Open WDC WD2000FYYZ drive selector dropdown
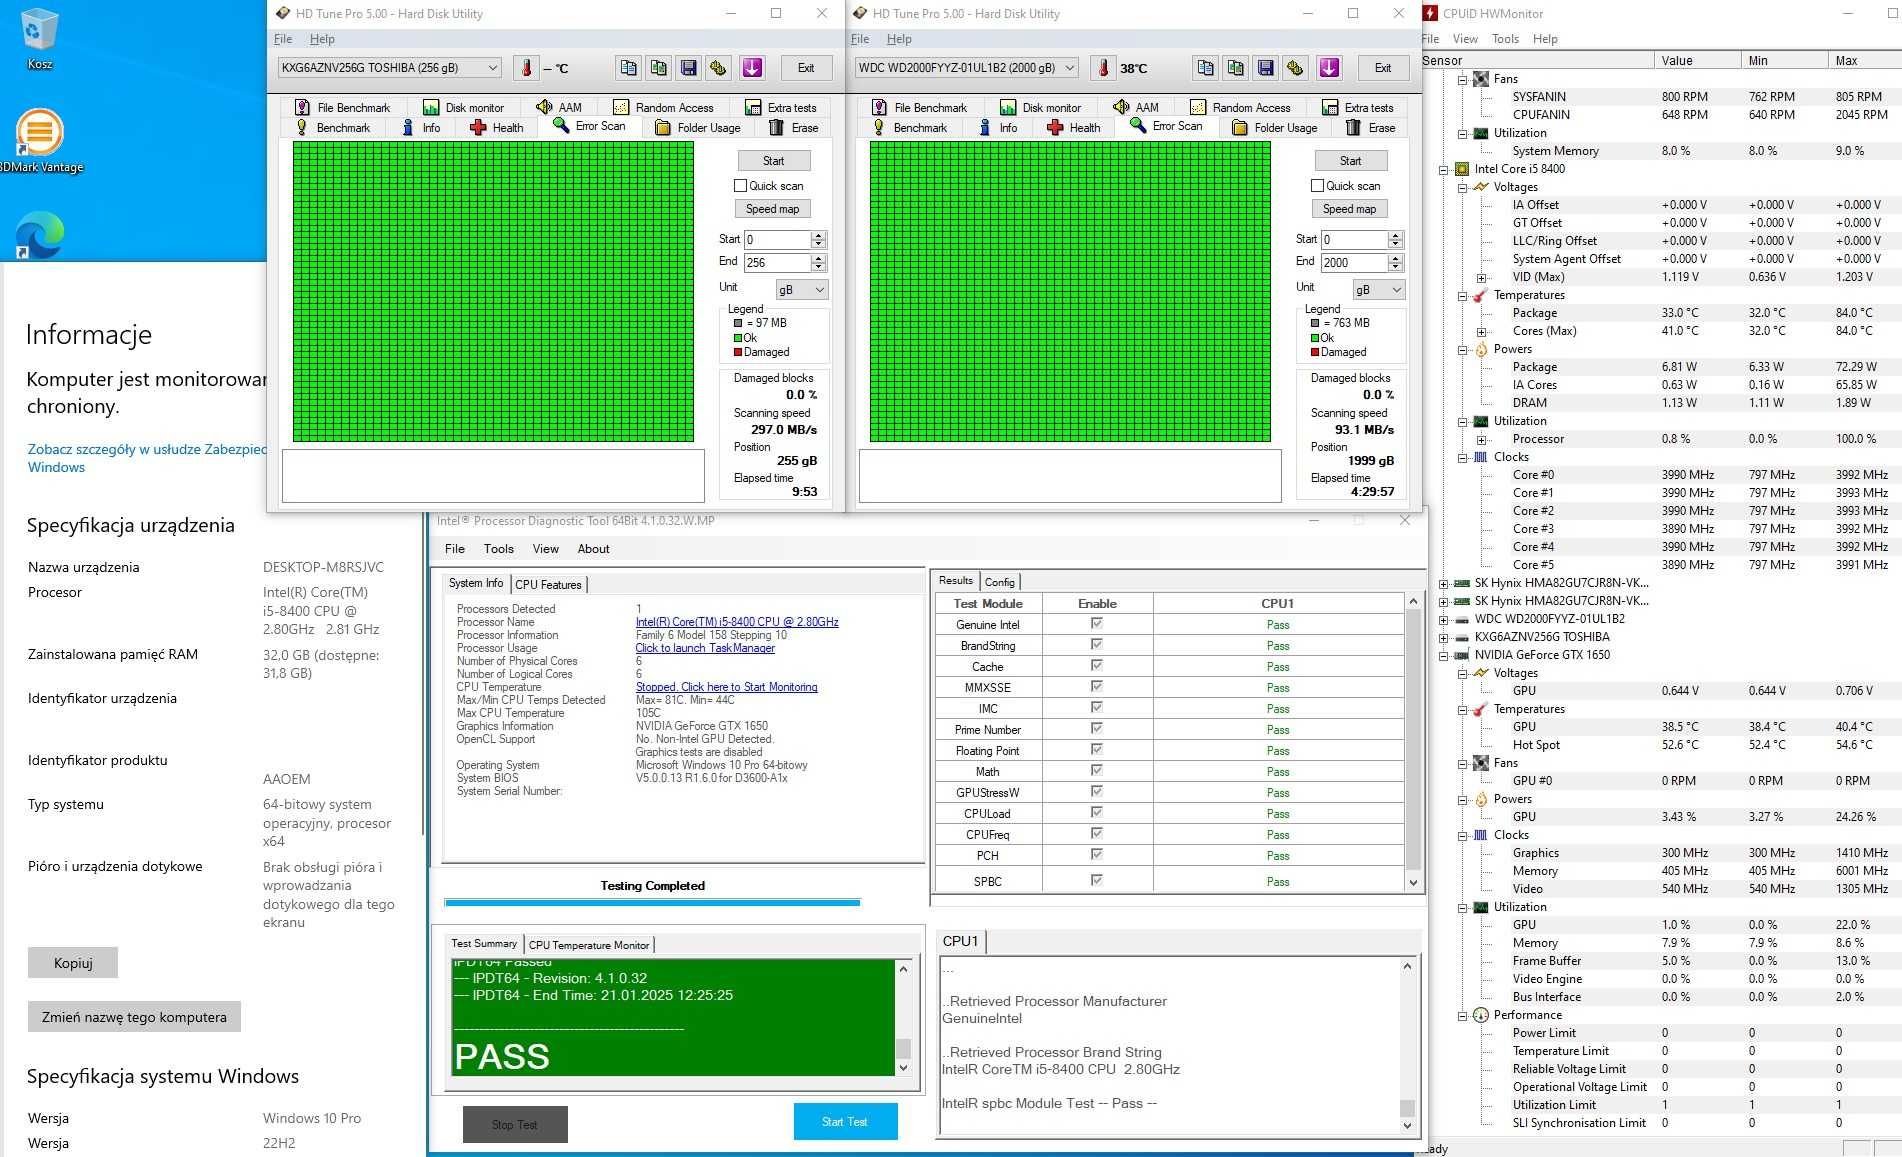Screen dimensions: 1902x1157 [966, 68]
